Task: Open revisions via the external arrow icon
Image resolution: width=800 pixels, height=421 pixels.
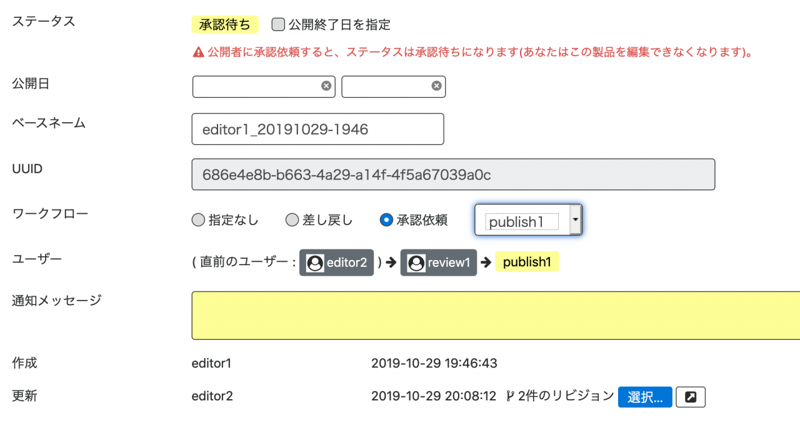Action: pos(690,397)
